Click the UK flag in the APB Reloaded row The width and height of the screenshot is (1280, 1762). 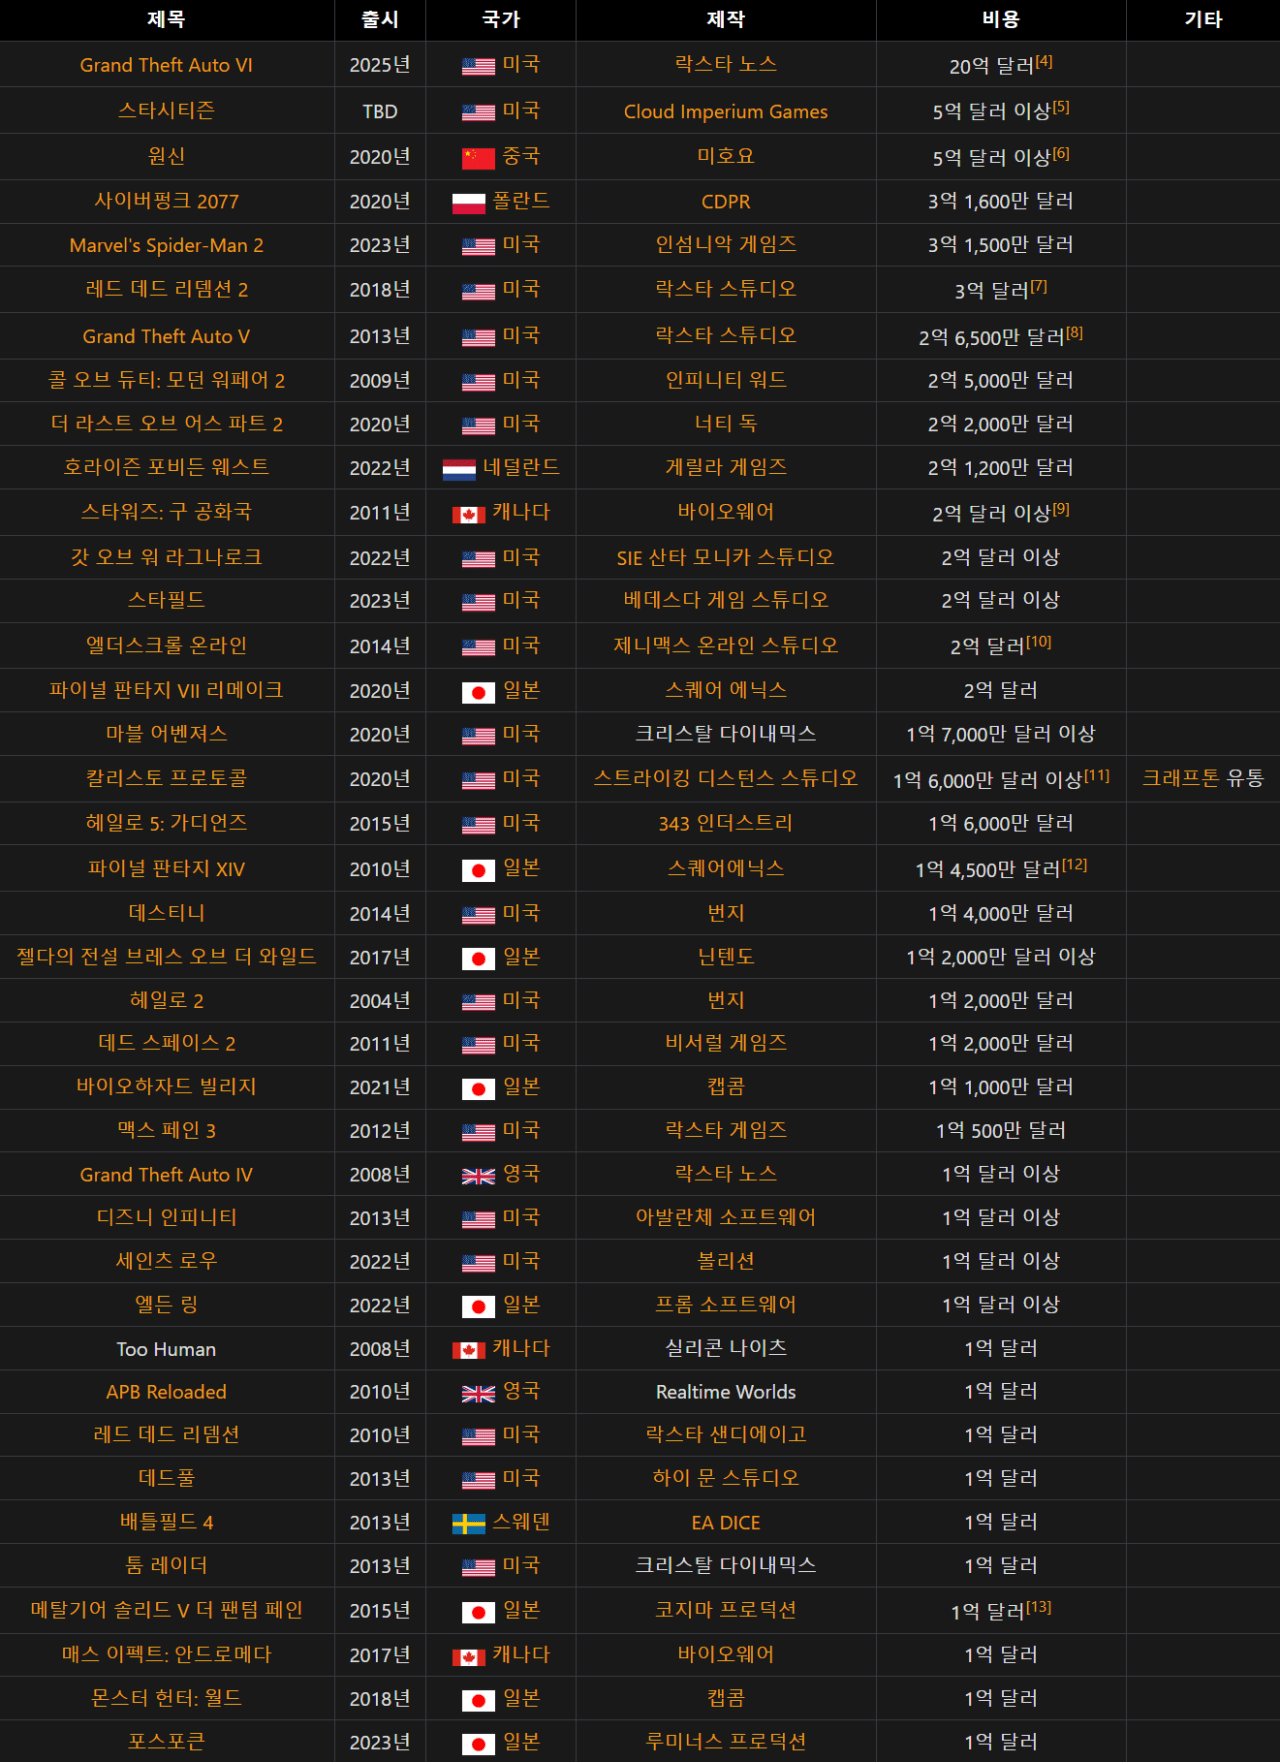pyautogui.click(x=478, y=1393)
